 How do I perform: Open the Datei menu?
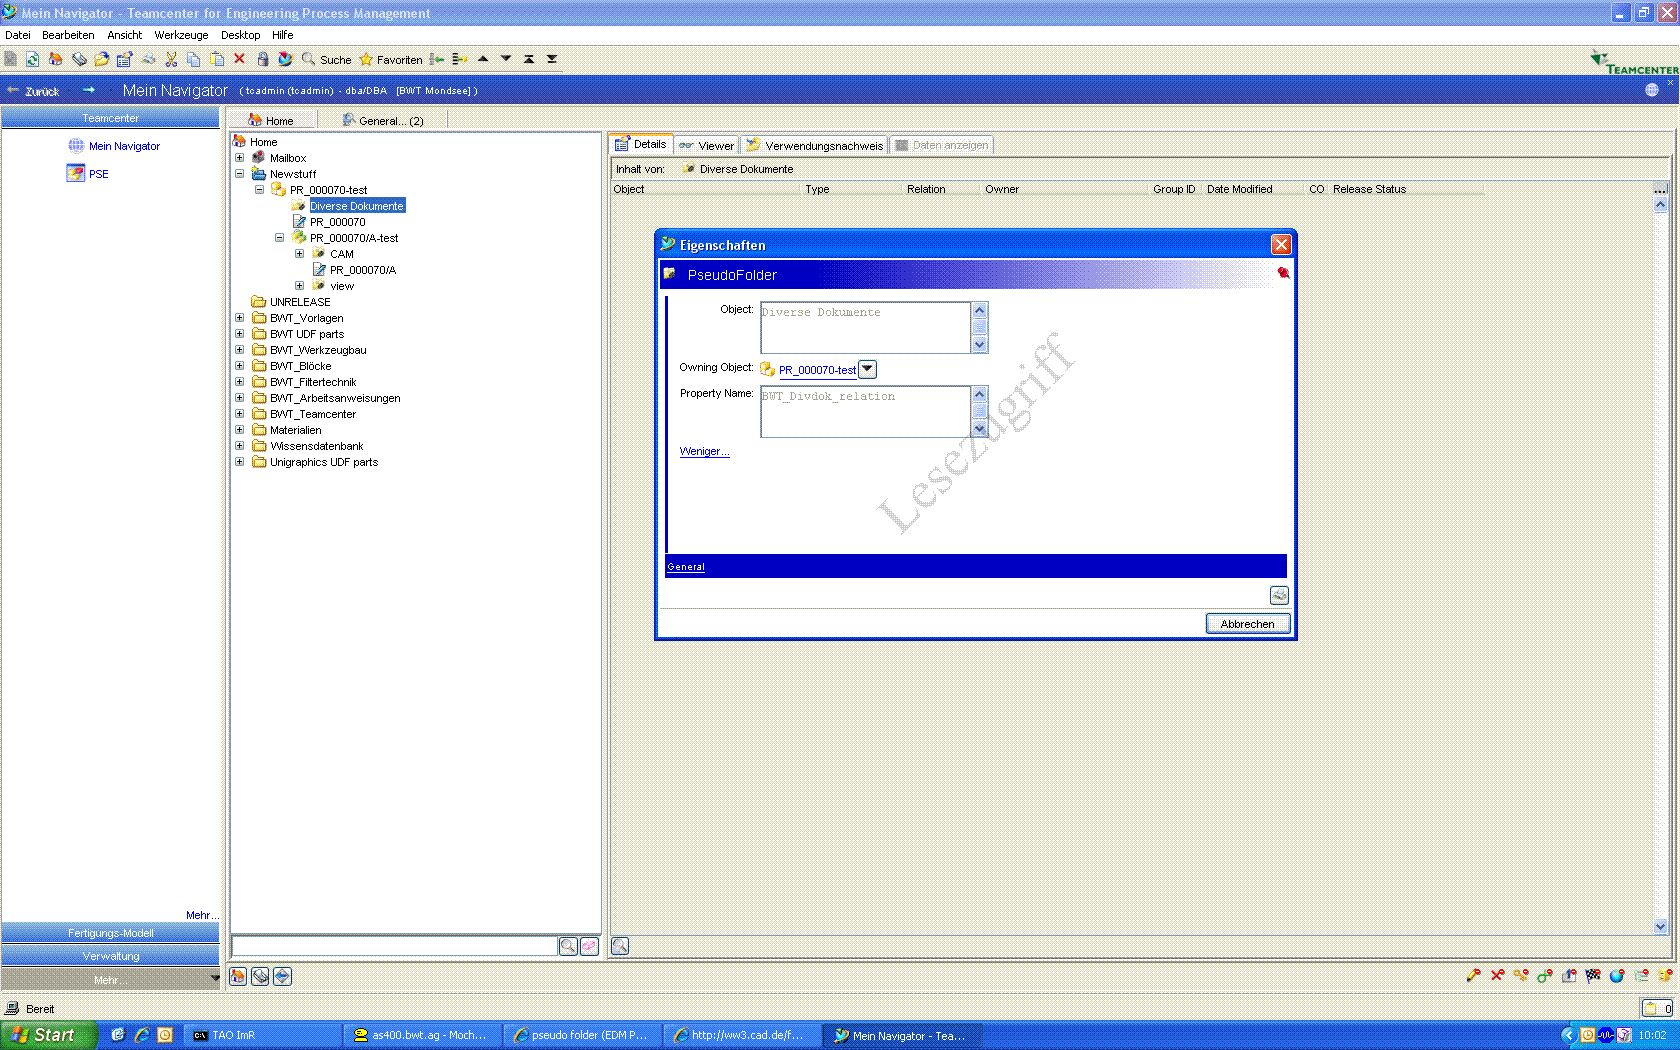[18, 35]
